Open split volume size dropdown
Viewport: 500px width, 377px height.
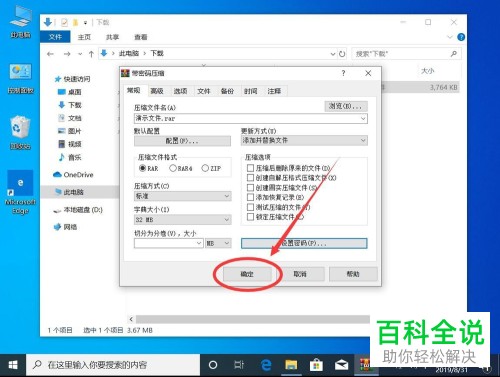(199, 243)
